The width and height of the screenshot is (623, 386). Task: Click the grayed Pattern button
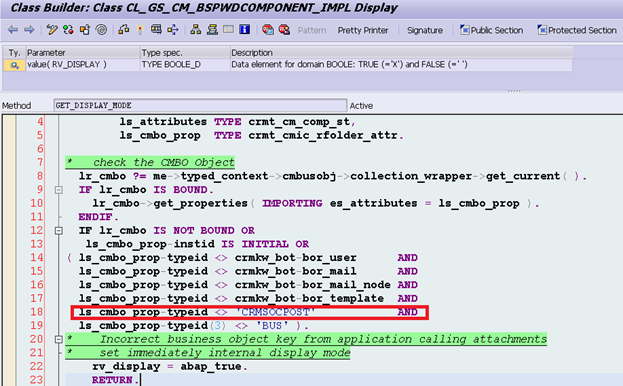pos(312,30)
